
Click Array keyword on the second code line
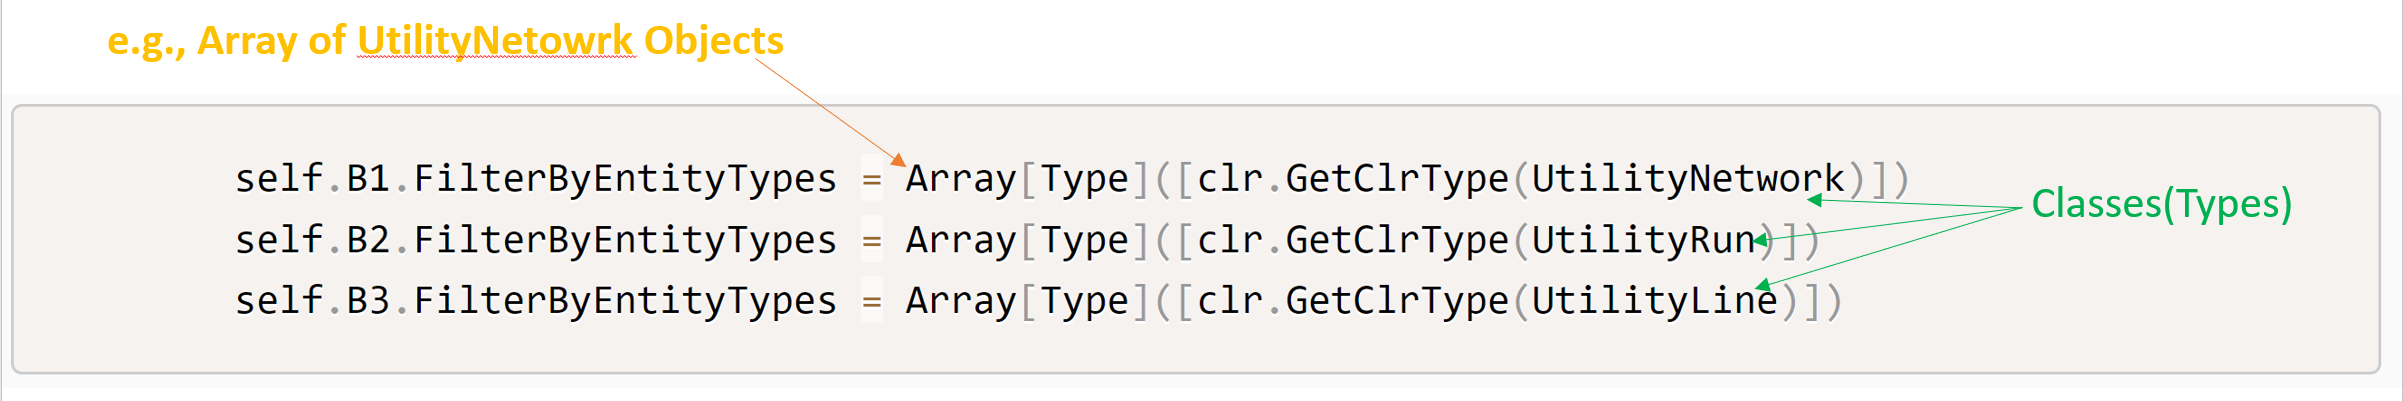point(960,240)
